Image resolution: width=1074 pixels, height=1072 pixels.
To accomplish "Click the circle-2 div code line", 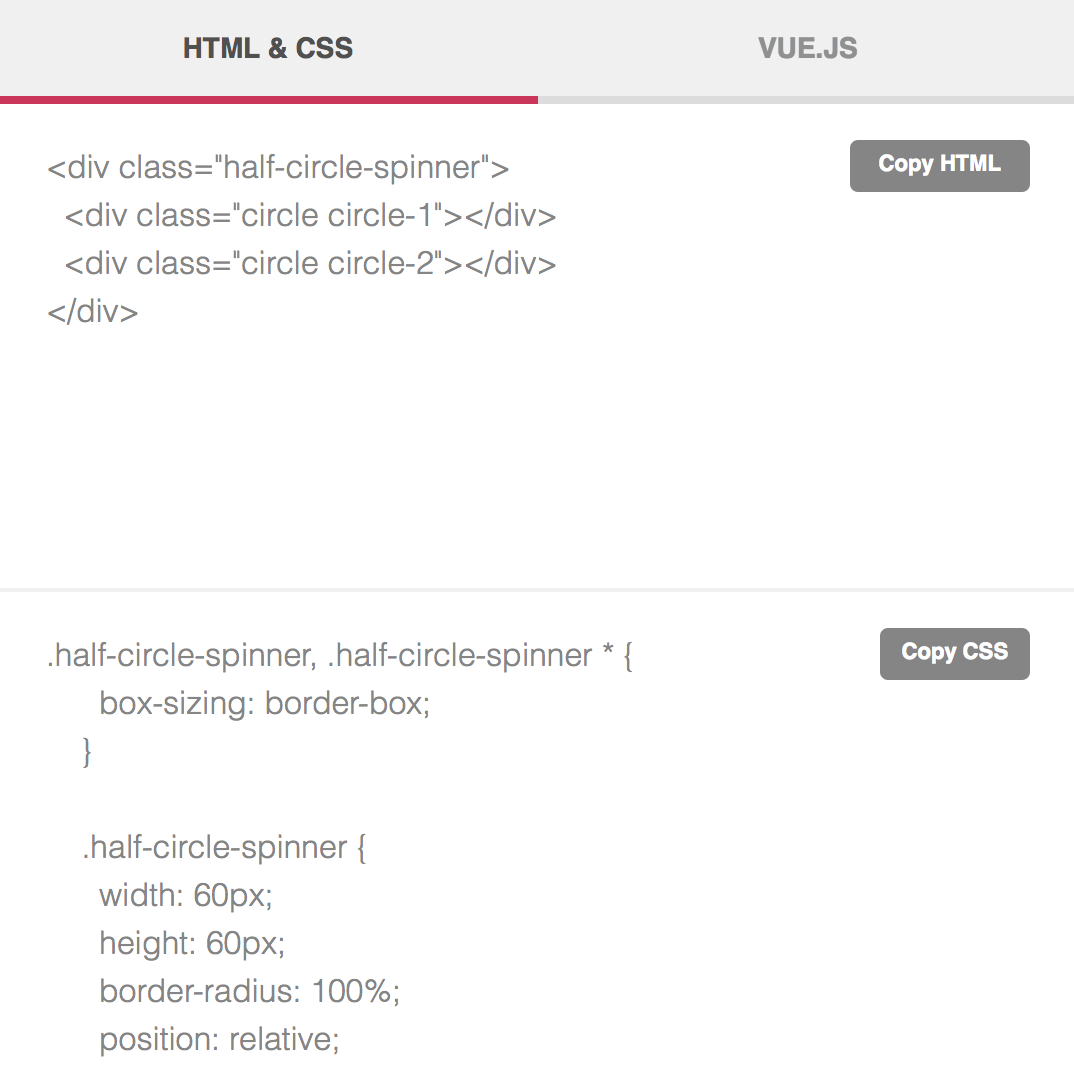I will (x=310, y=264).
